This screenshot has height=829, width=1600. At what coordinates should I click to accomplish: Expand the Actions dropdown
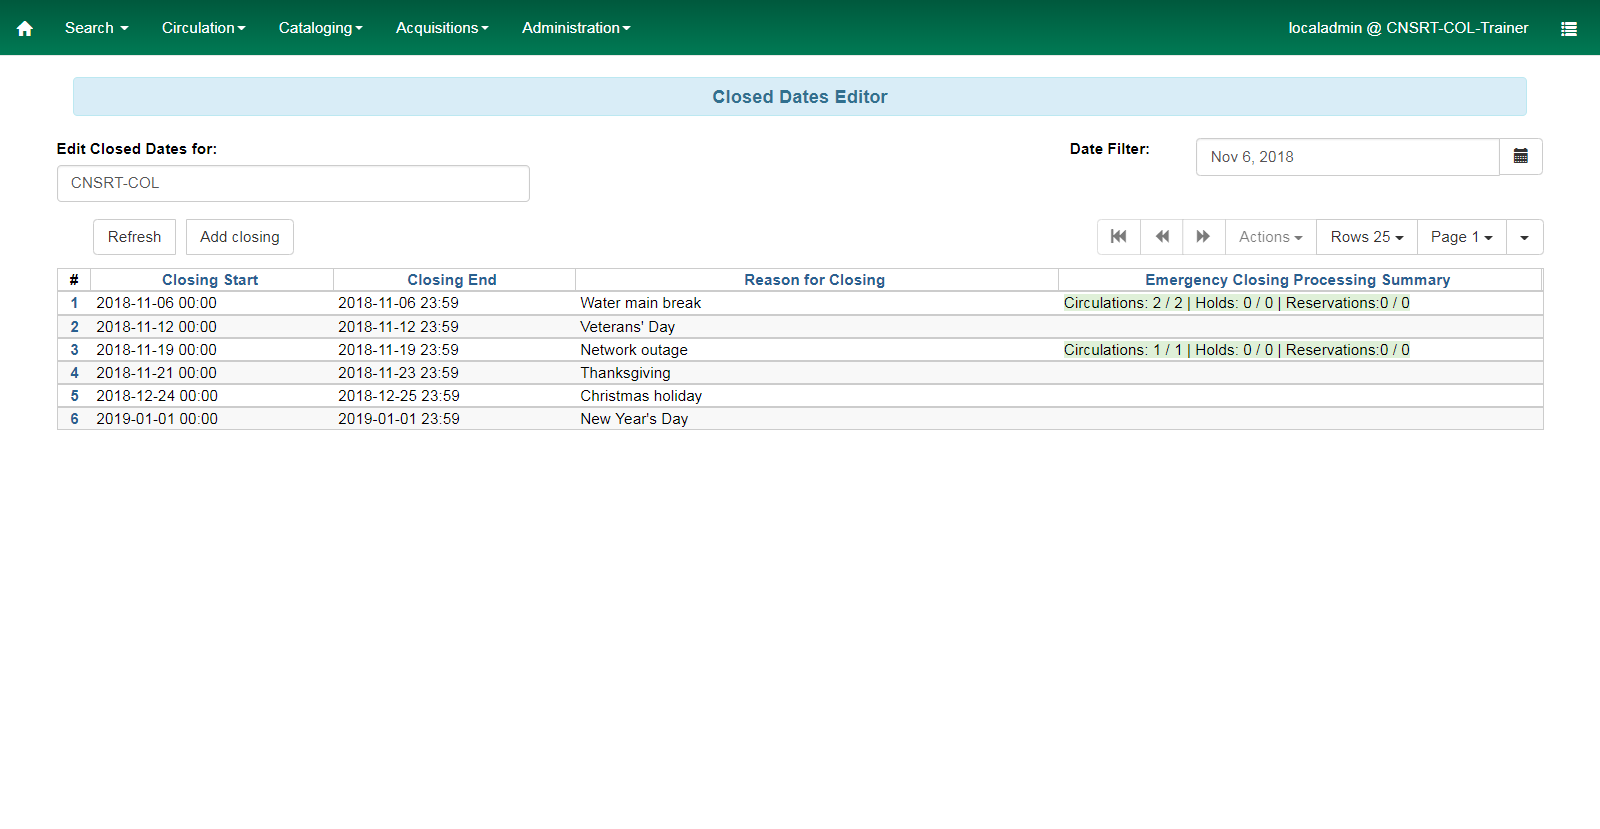click(1271, 237)
